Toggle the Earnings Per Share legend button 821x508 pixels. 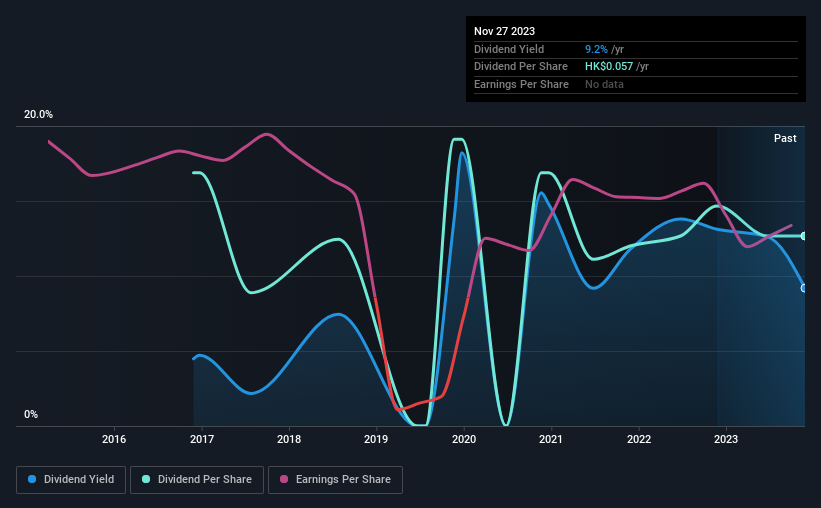coord(335,480)
